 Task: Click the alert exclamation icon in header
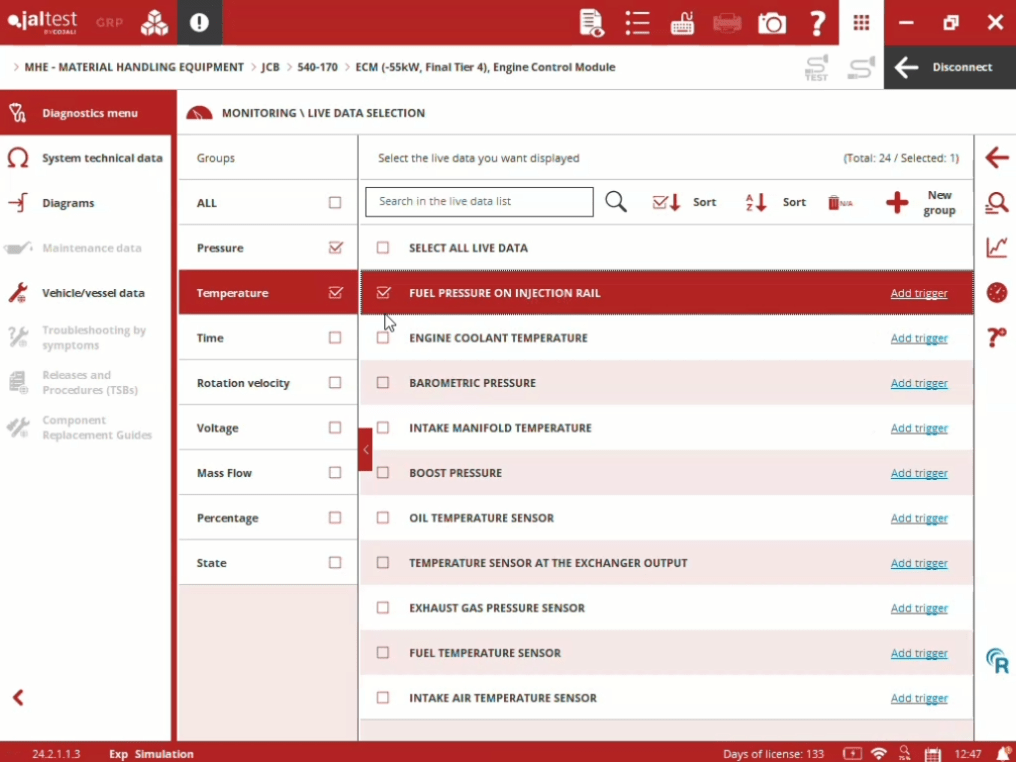200,23
